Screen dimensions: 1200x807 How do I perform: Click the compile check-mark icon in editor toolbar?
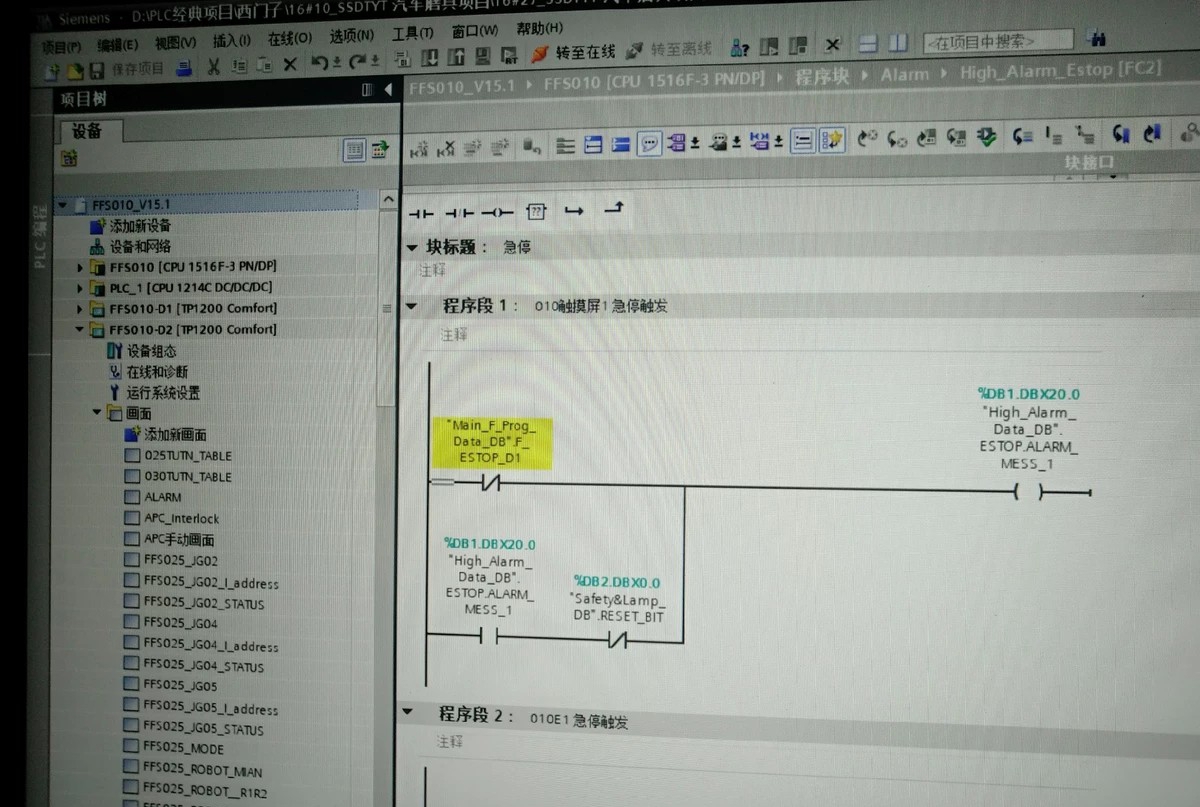987,135
